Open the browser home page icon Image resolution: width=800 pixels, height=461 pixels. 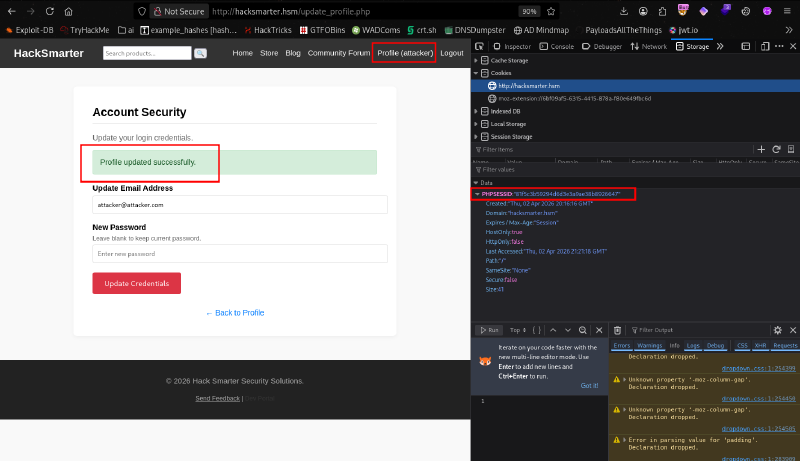[x=68, y=11]
